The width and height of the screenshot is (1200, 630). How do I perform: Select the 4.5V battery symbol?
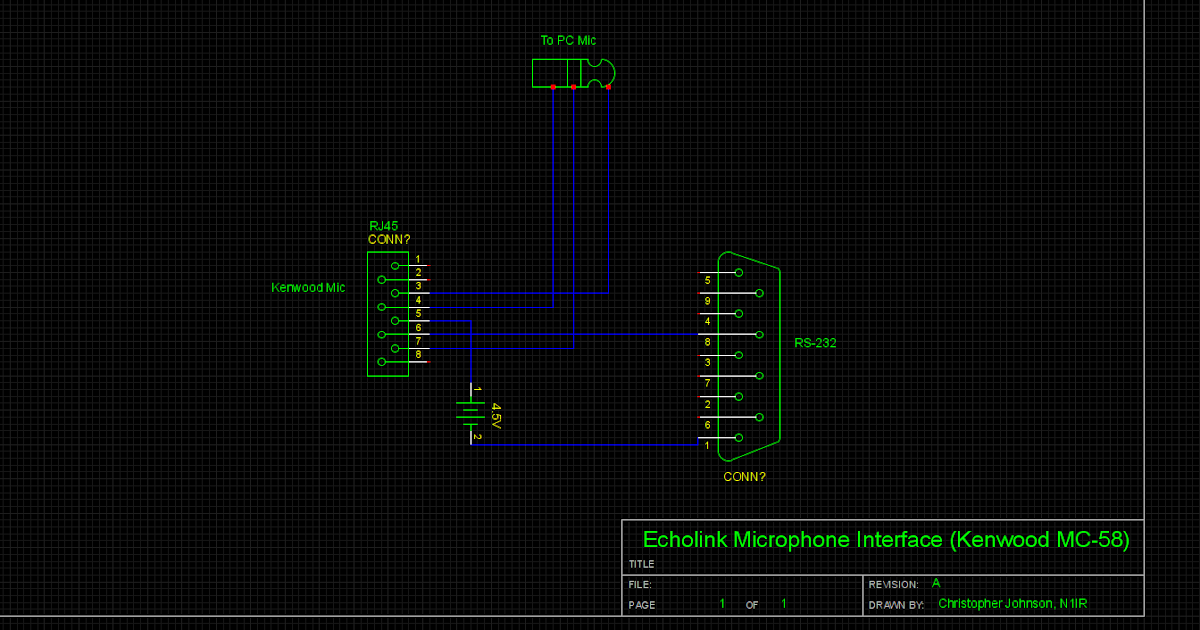pyautogui.click(x=470, y=408)
